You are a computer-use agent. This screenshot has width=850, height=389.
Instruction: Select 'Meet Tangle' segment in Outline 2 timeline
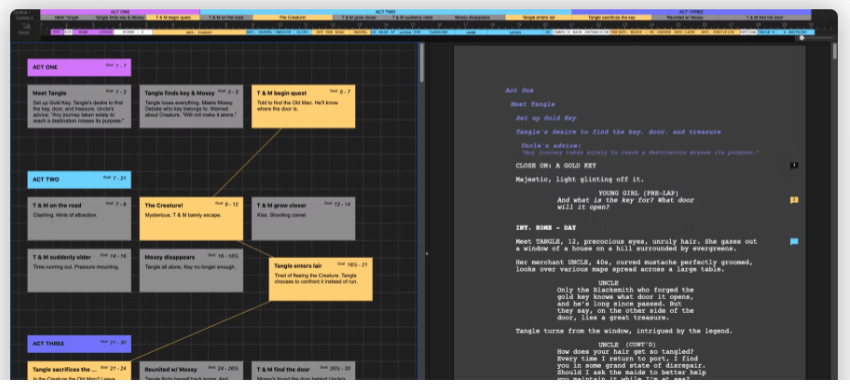point(67,18)
